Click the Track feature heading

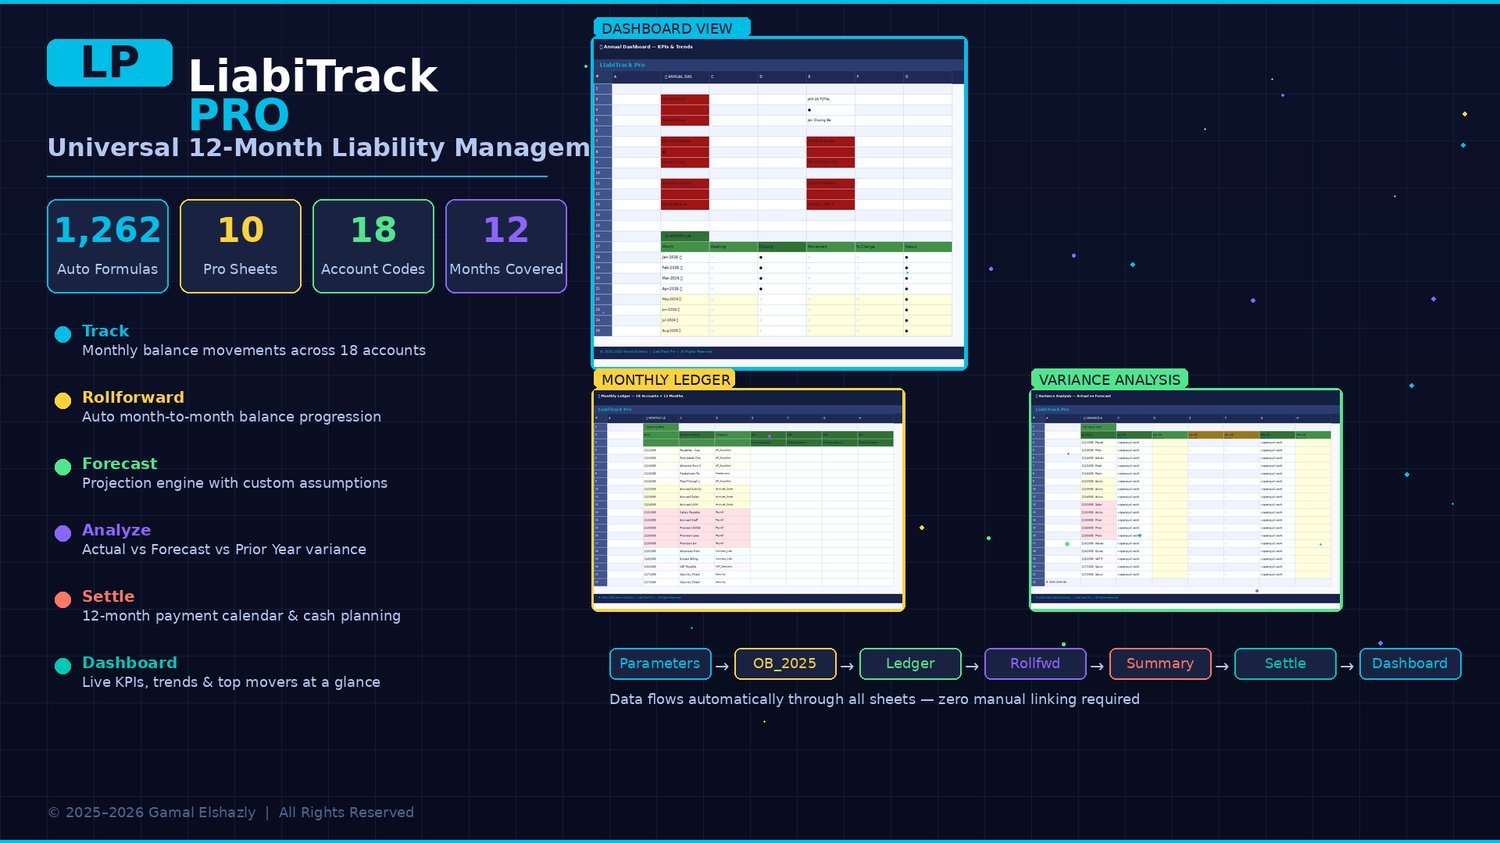click(x=105, y=331)
